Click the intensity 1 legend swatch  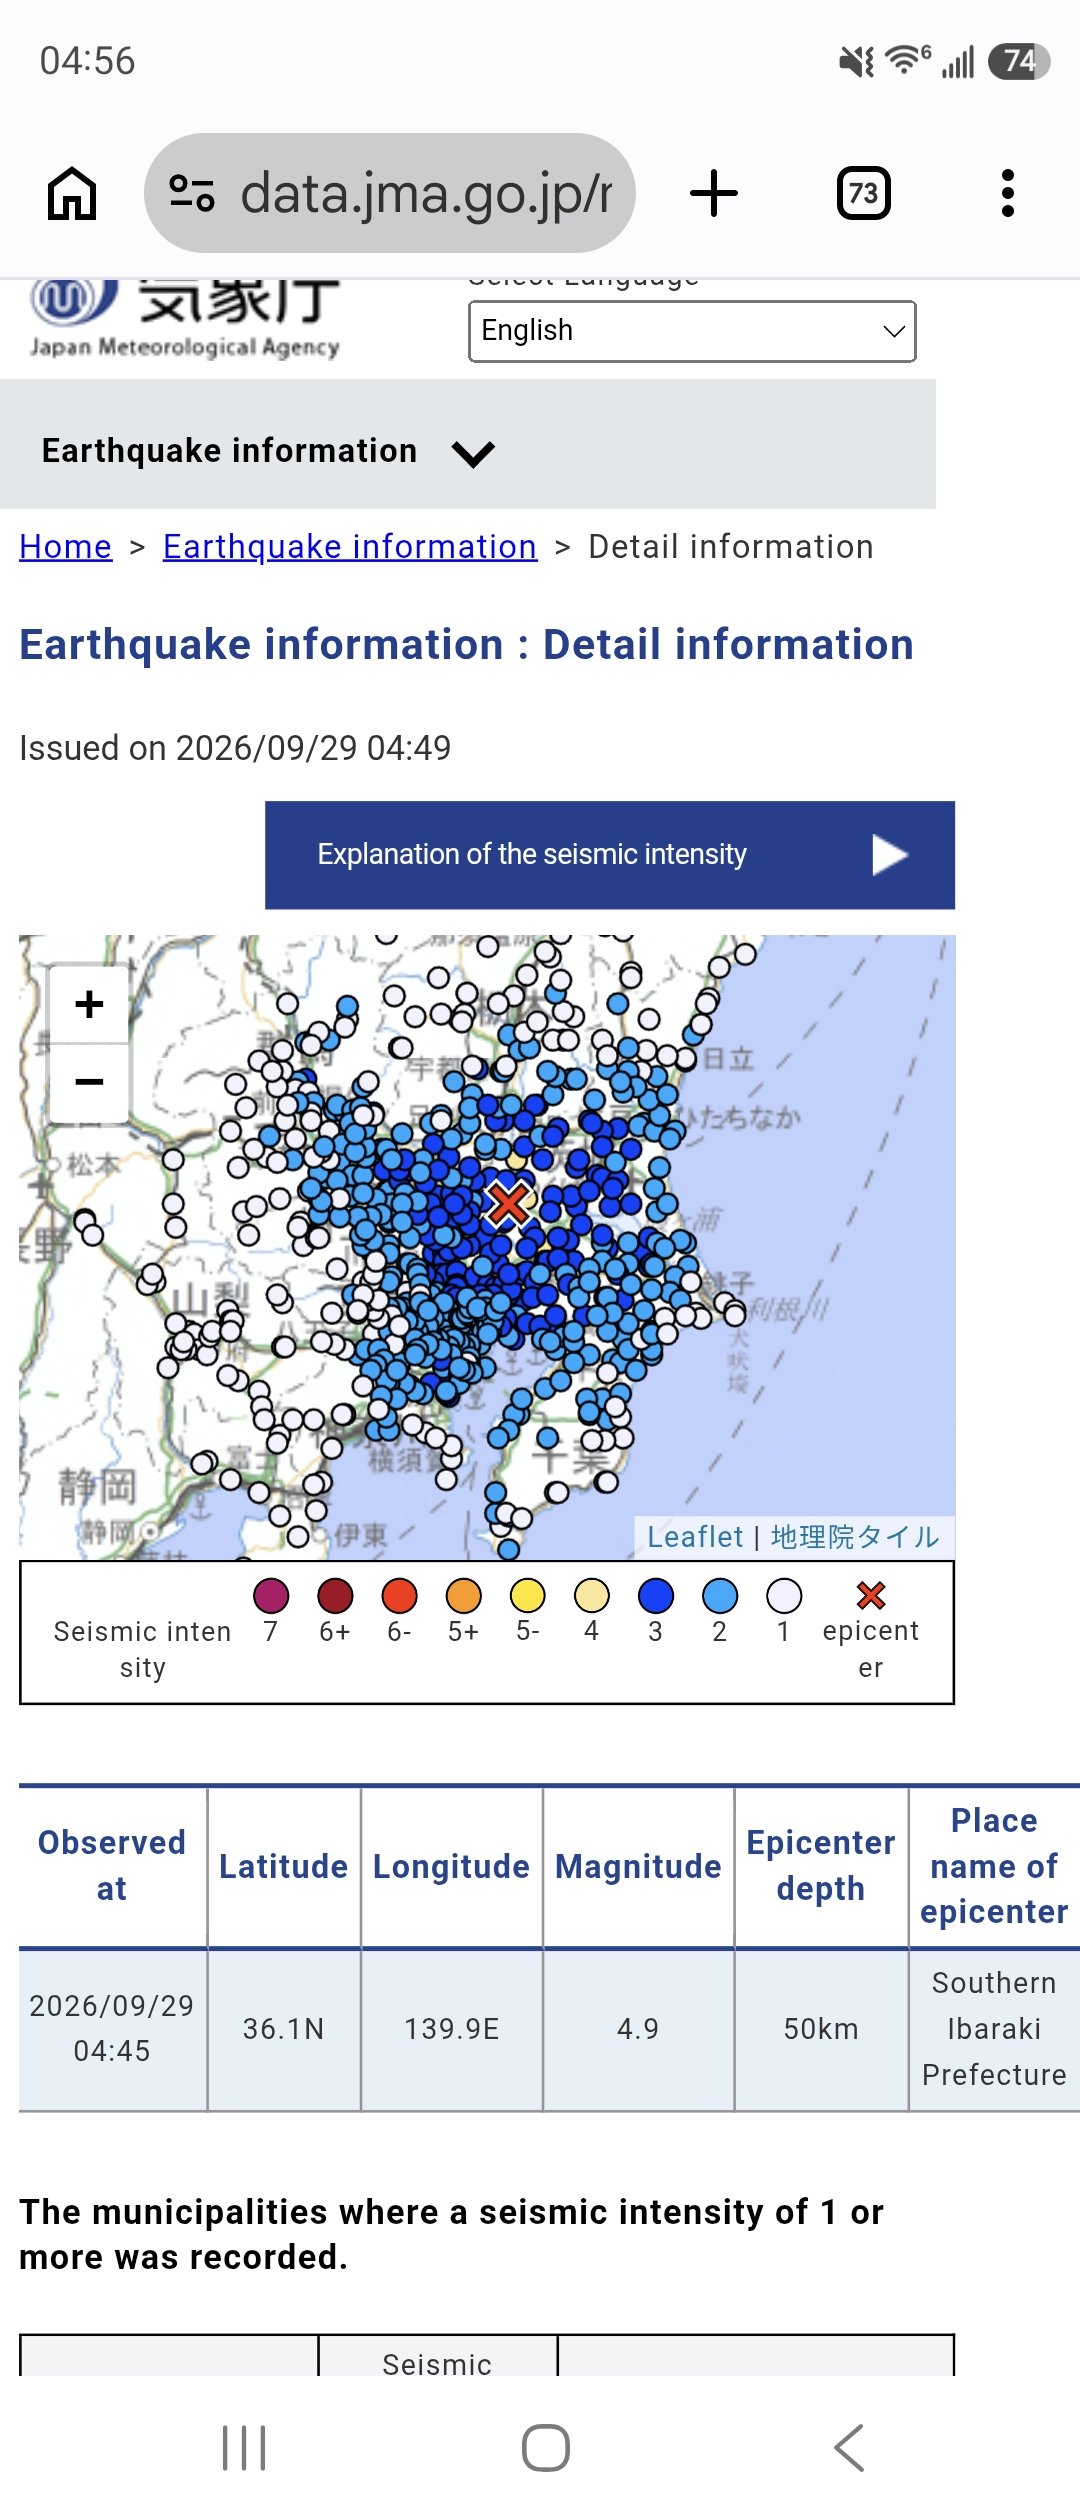click(x=783, y=1596)
